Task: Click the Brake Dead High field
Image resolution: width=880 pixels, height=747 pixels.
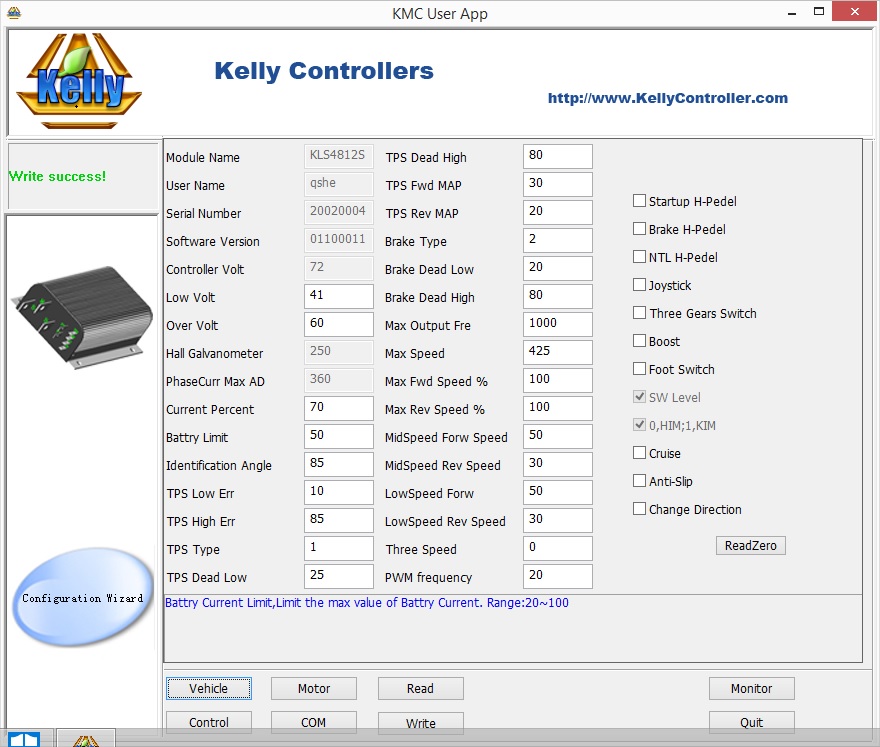Action: coord(557,296)
